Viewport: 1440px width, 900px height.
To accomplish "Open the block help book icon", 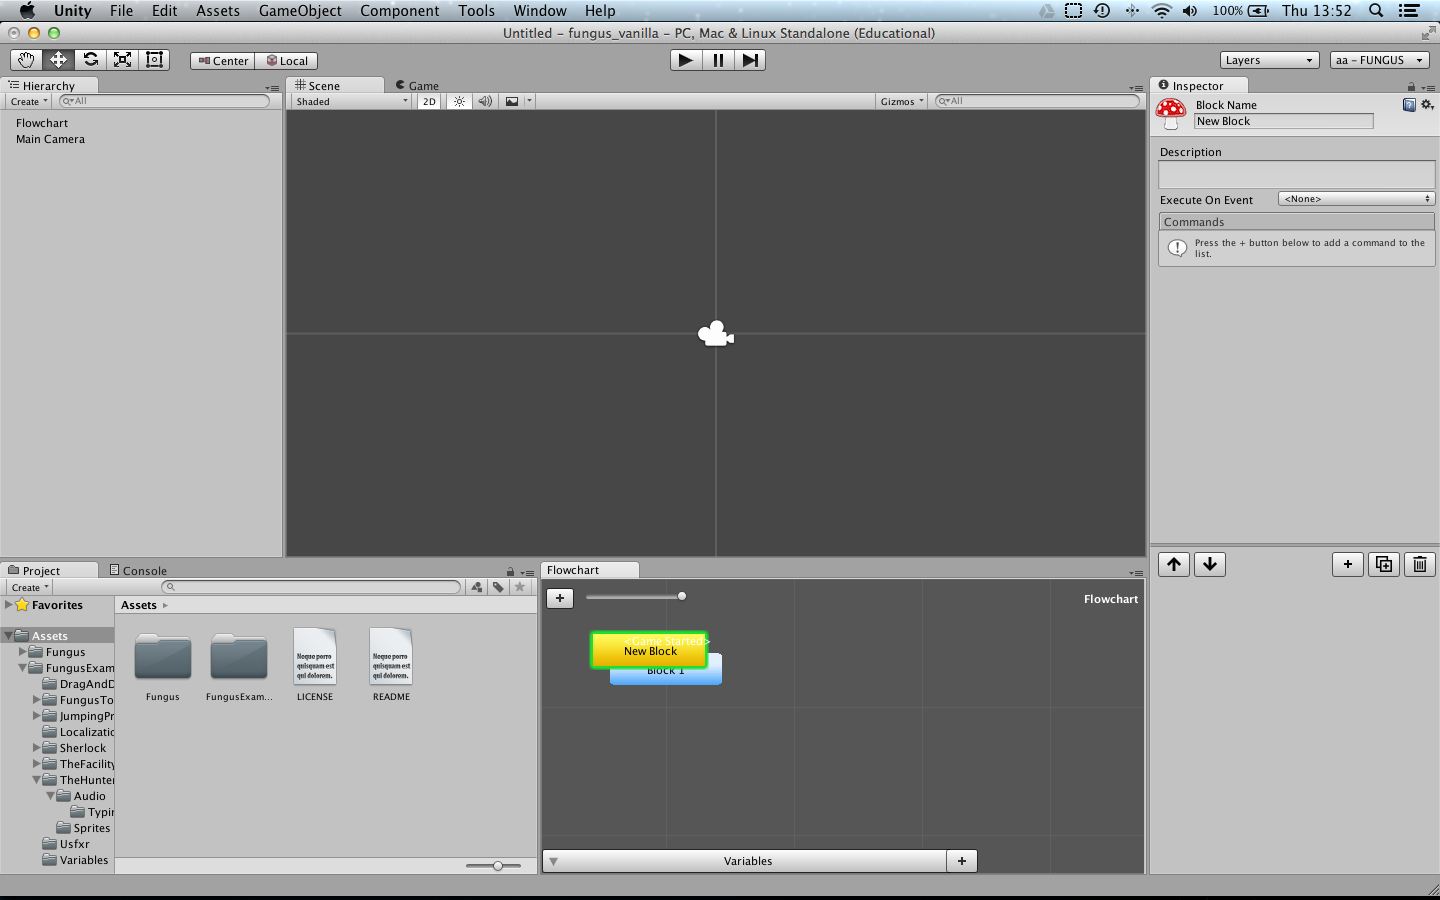I will (1409, 105).
